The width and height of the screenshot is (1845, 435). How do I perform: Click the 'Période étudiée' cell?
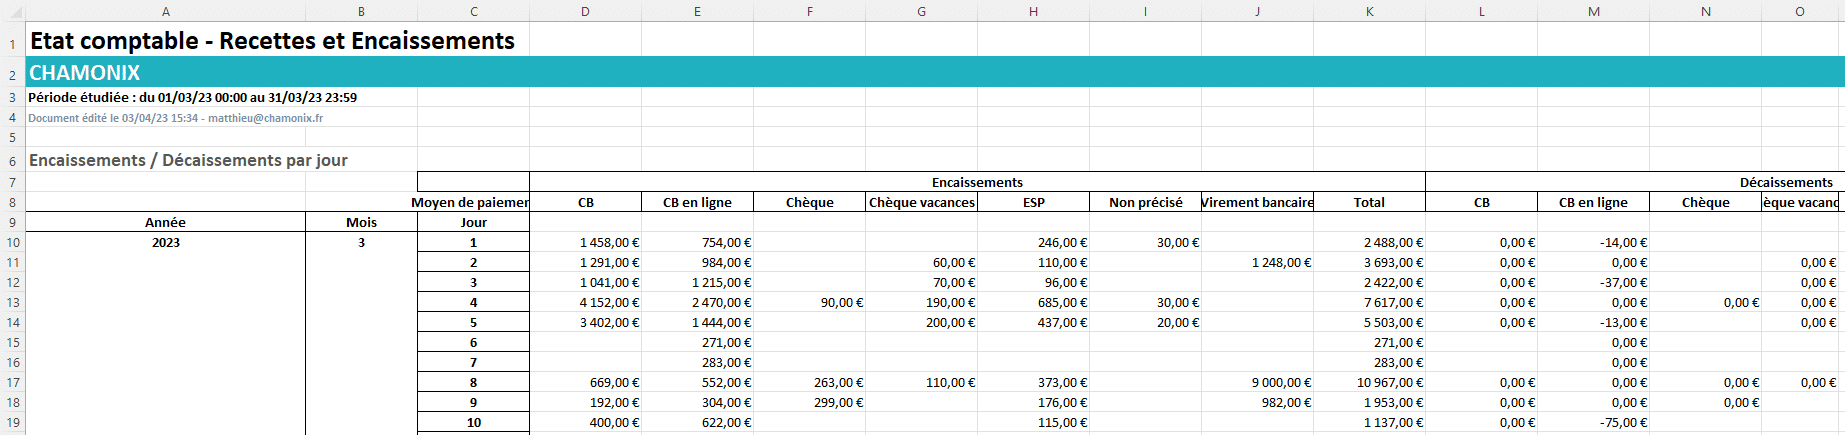pos(192,98)
